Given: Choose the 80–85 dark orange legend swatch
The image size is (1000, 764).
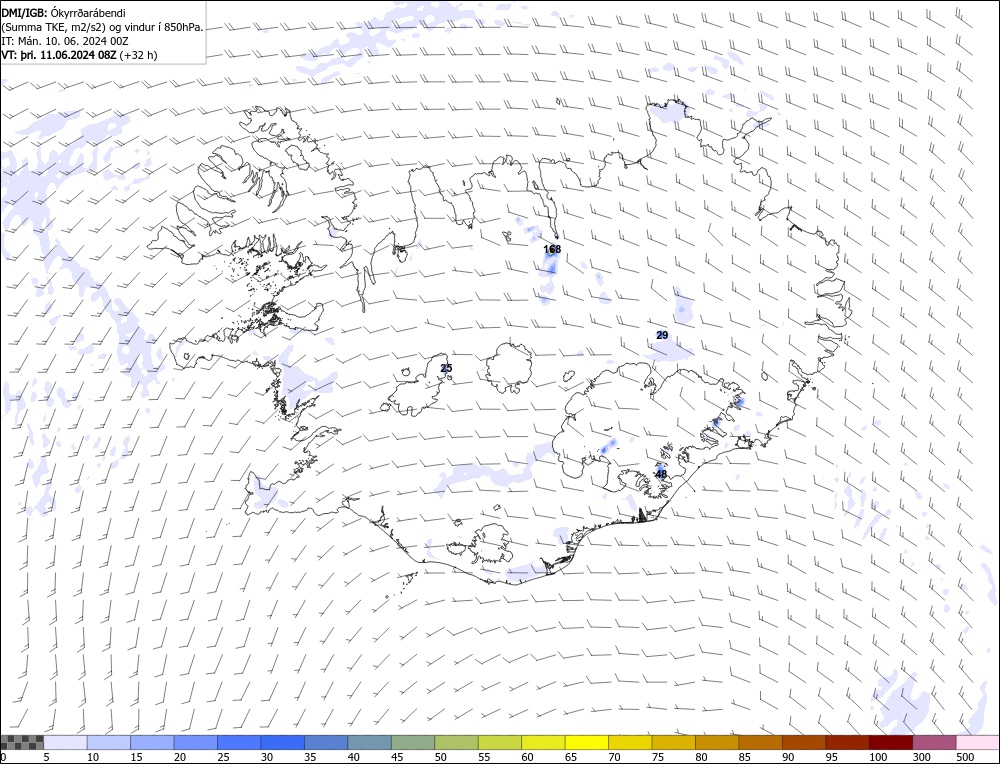Looking at the screenshot, I should tap(717, 742).
